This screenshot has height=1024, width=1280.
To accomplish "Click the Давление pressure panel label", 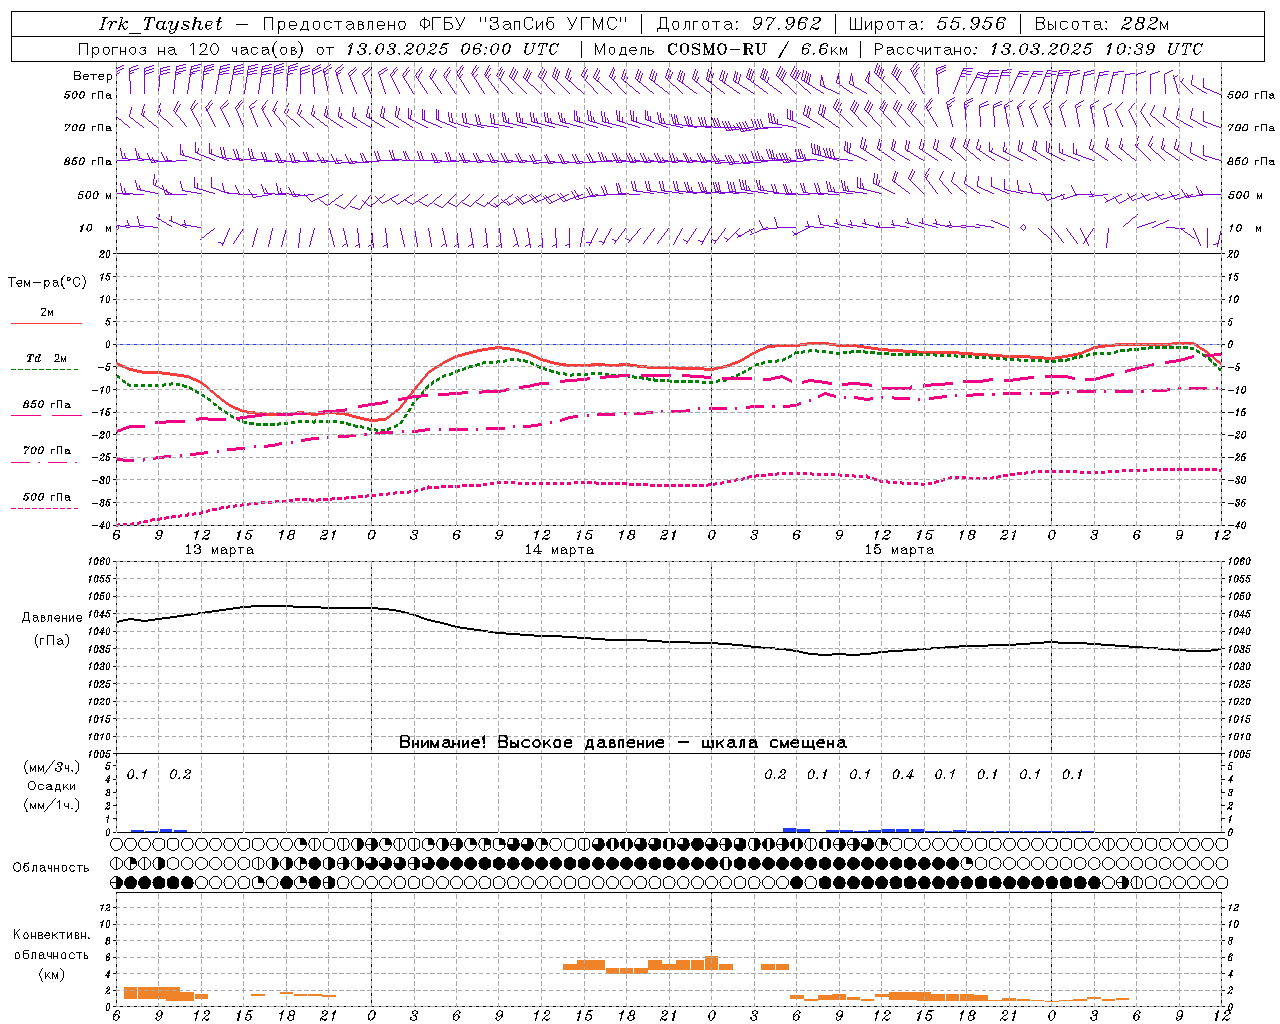I will tap(52, 618).
